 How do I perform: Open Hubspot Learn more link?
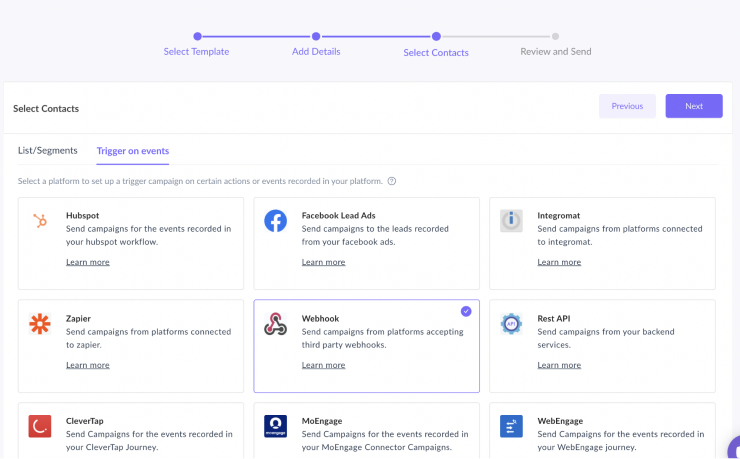88,262
